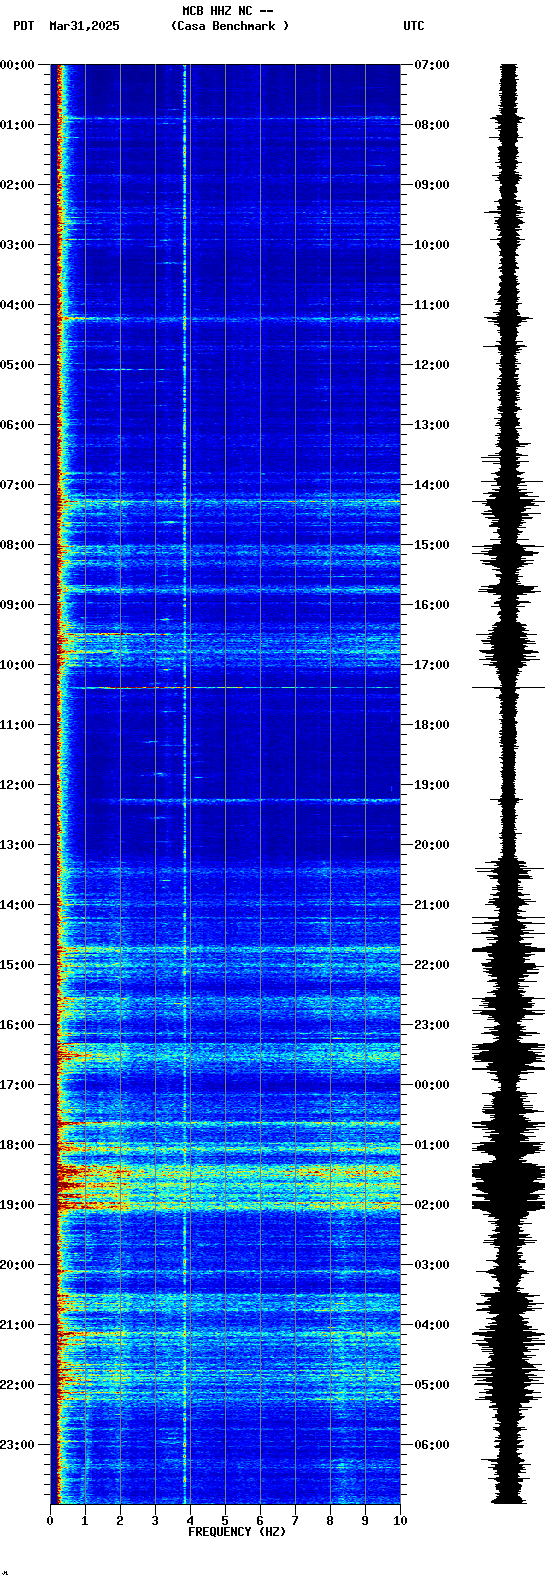552x1584 pixels.
Task: Click the 18:00 label on PDT axis
Action: [17, 1145]
